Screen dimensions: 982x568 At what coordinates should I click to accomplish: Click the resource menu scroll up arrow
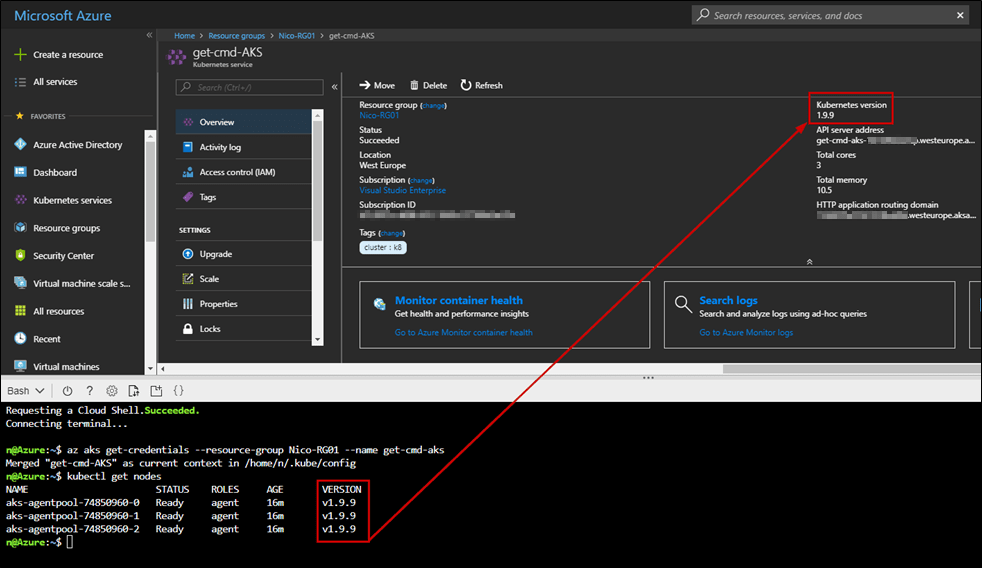click(318, 115)
